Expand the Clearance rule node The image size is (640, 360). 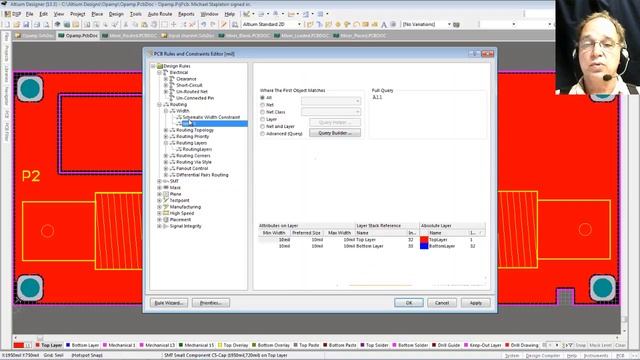[166, 79]
